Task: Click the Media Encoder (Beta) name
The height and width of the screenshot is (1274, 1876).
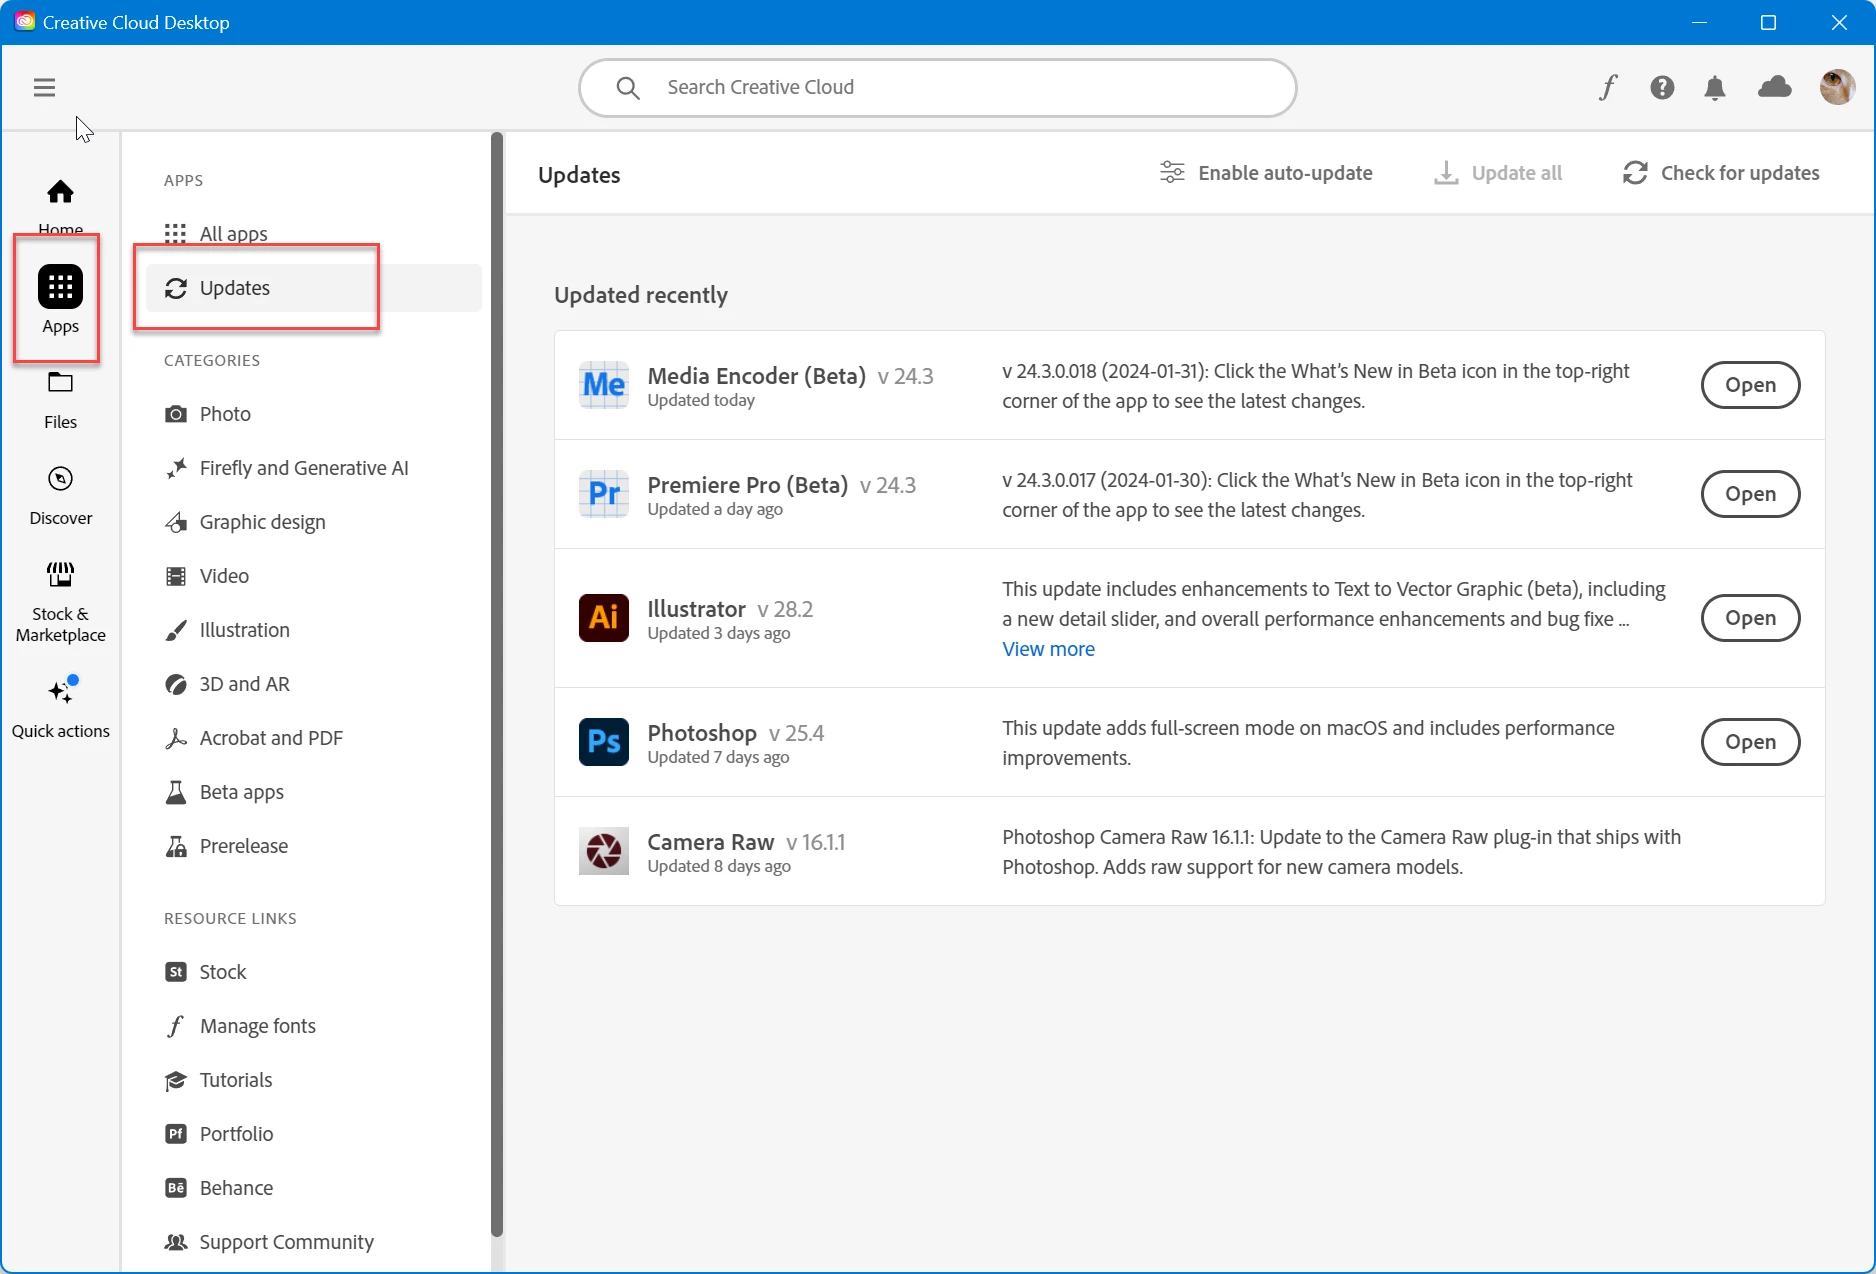Action: pyautogui.click(x=757, y=376)
